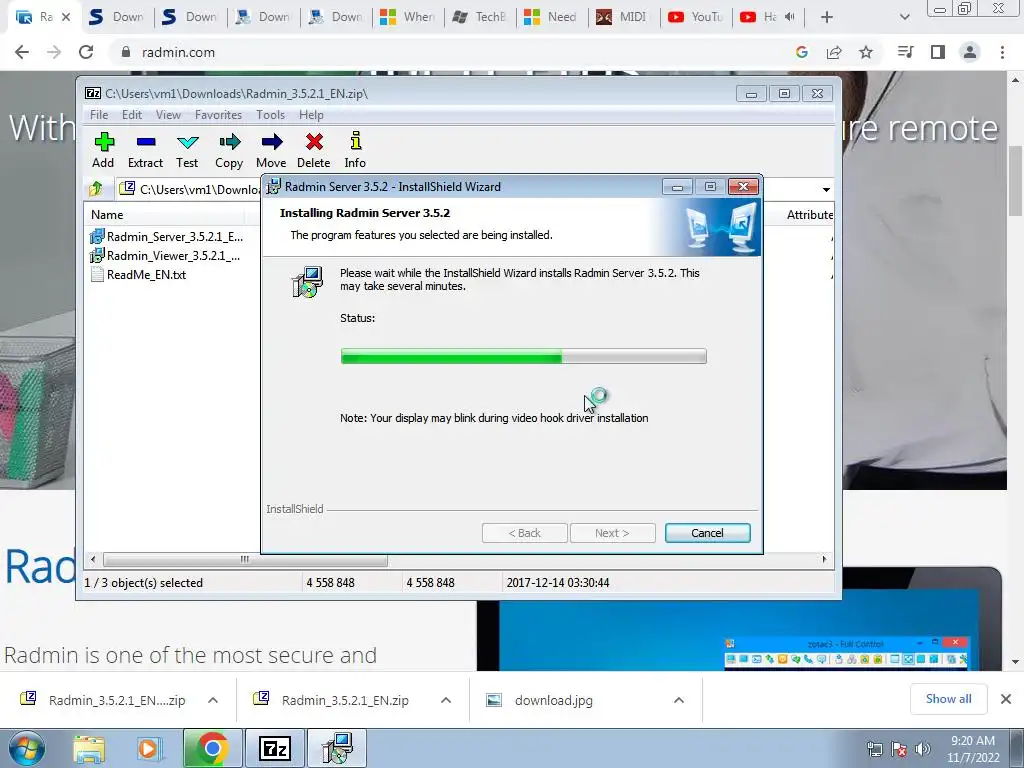Open the 7-Zip File menu
Viewport: 1024px width, 768px height.
(x=99, y=115)
